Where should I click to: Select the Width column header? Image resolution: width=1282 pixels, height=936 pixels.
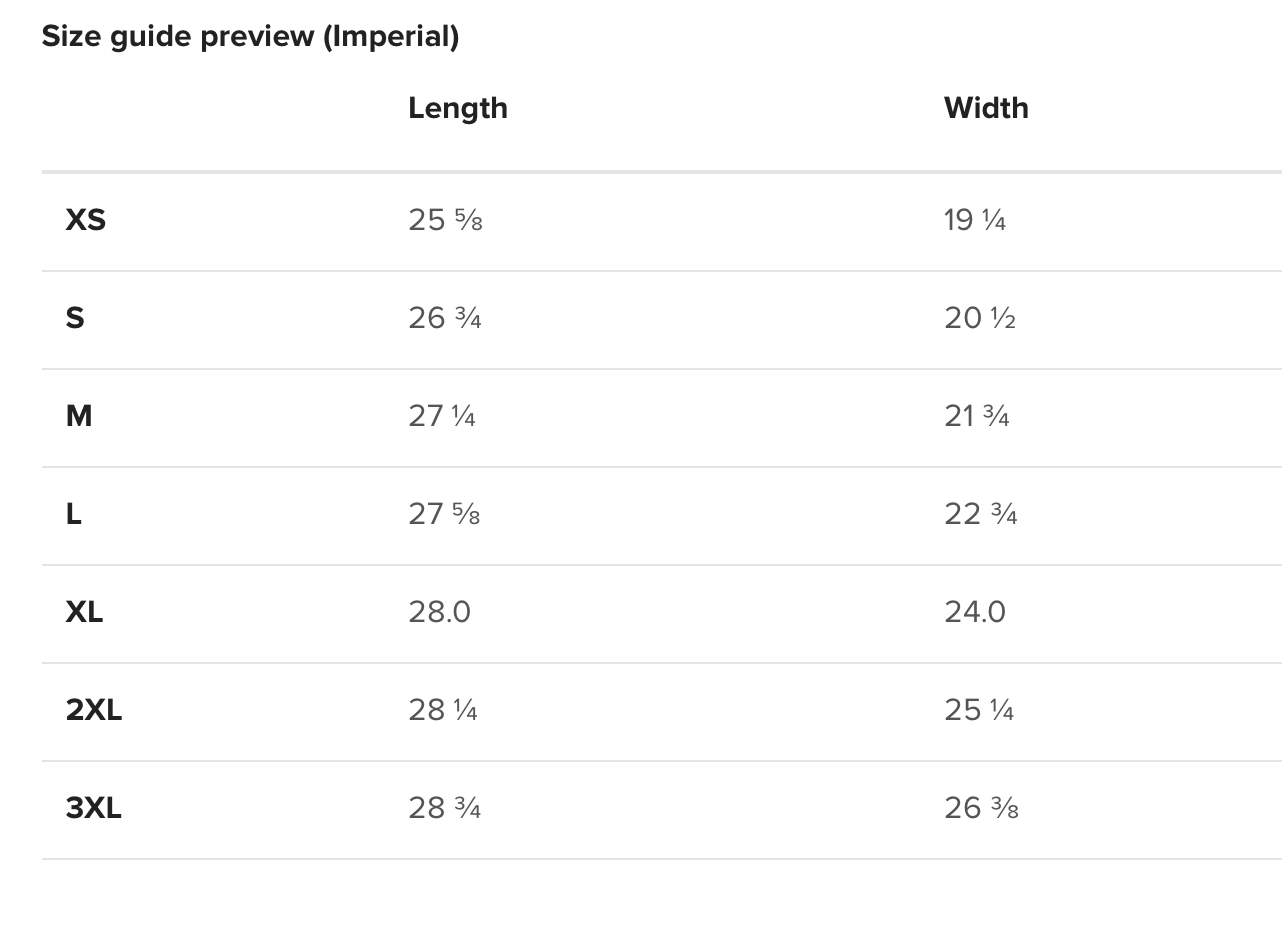point(986,108)
